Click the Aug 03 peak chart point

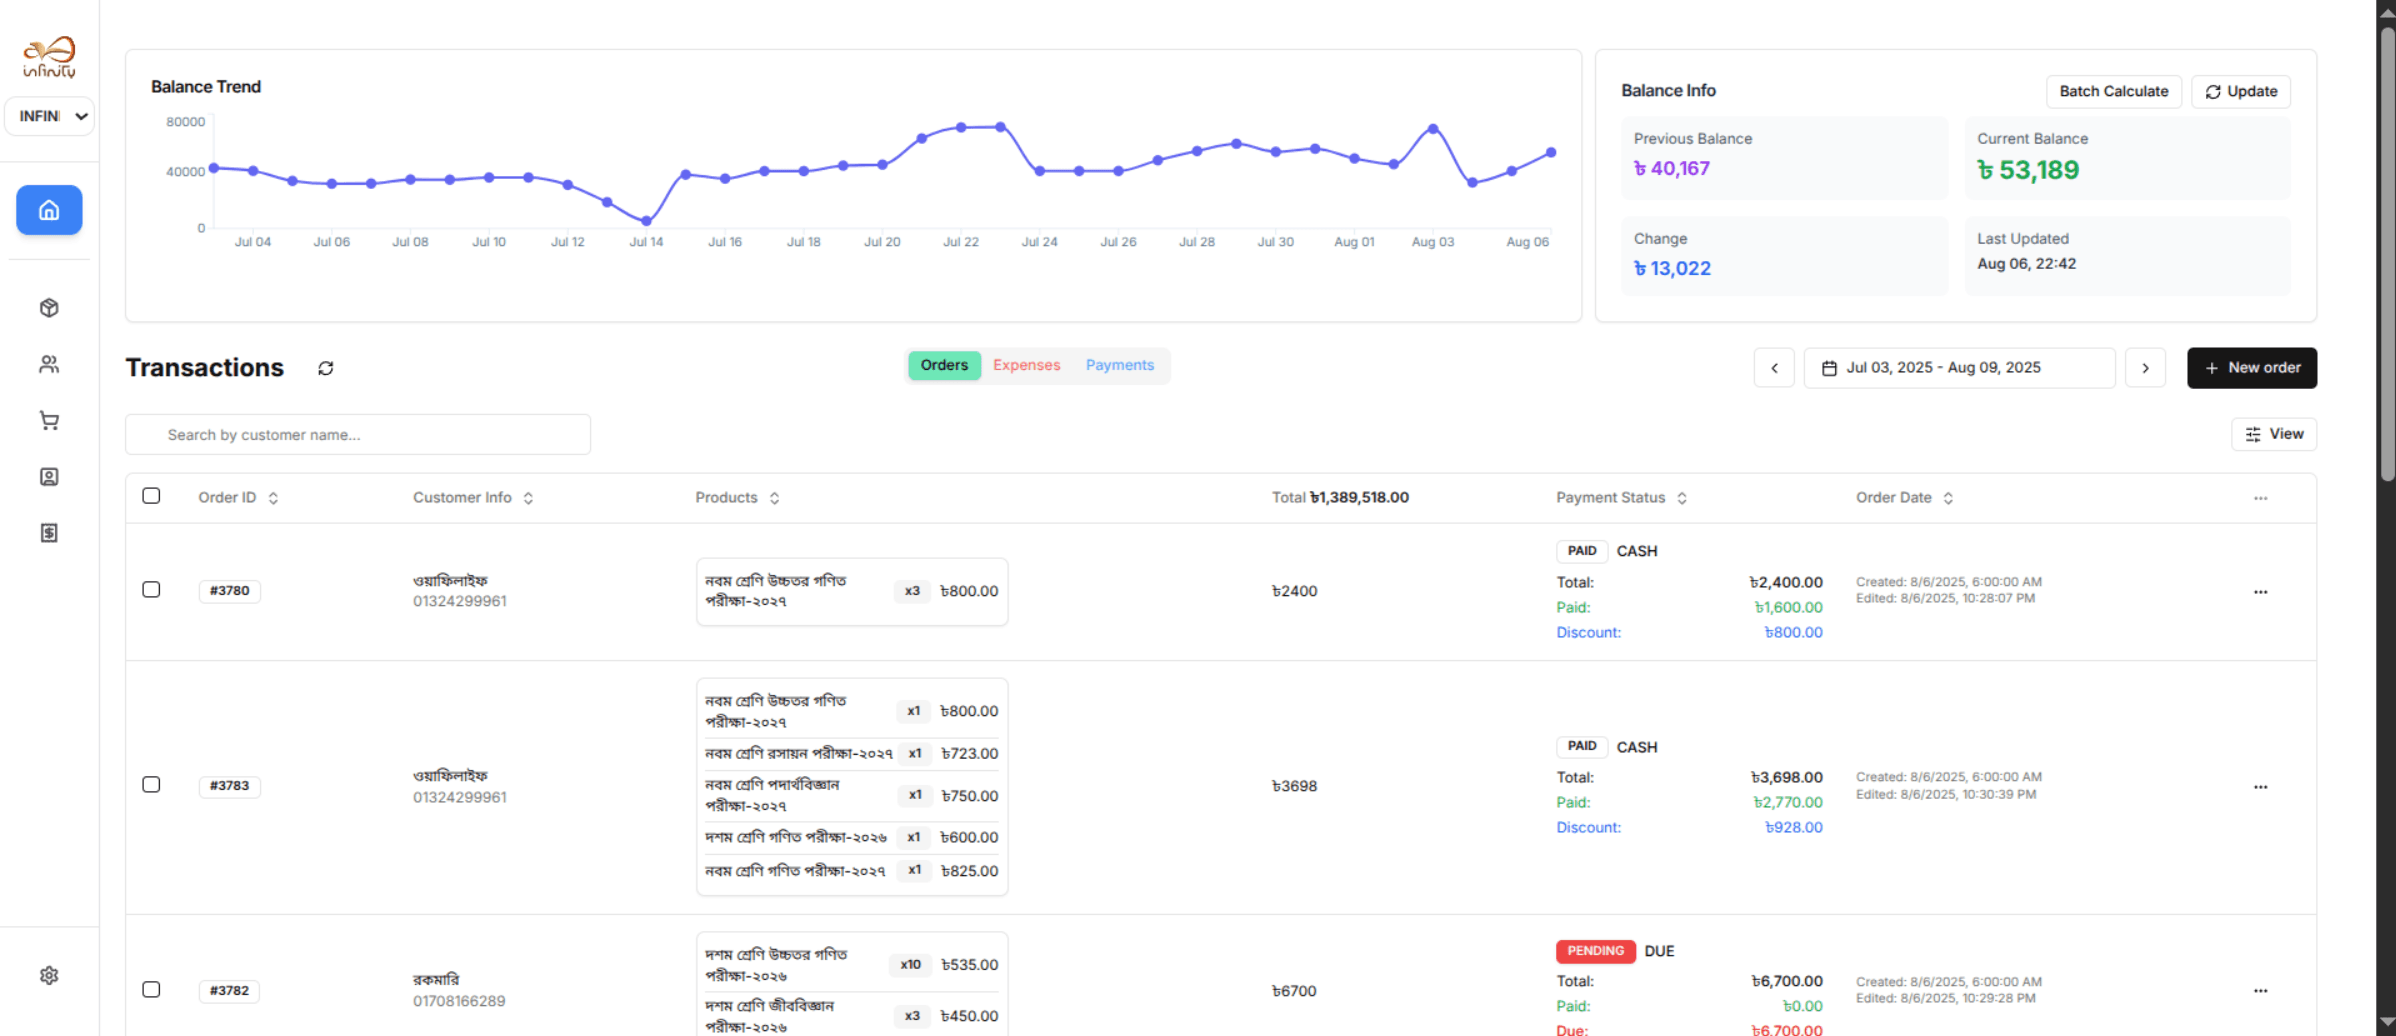click(1433, 129)
